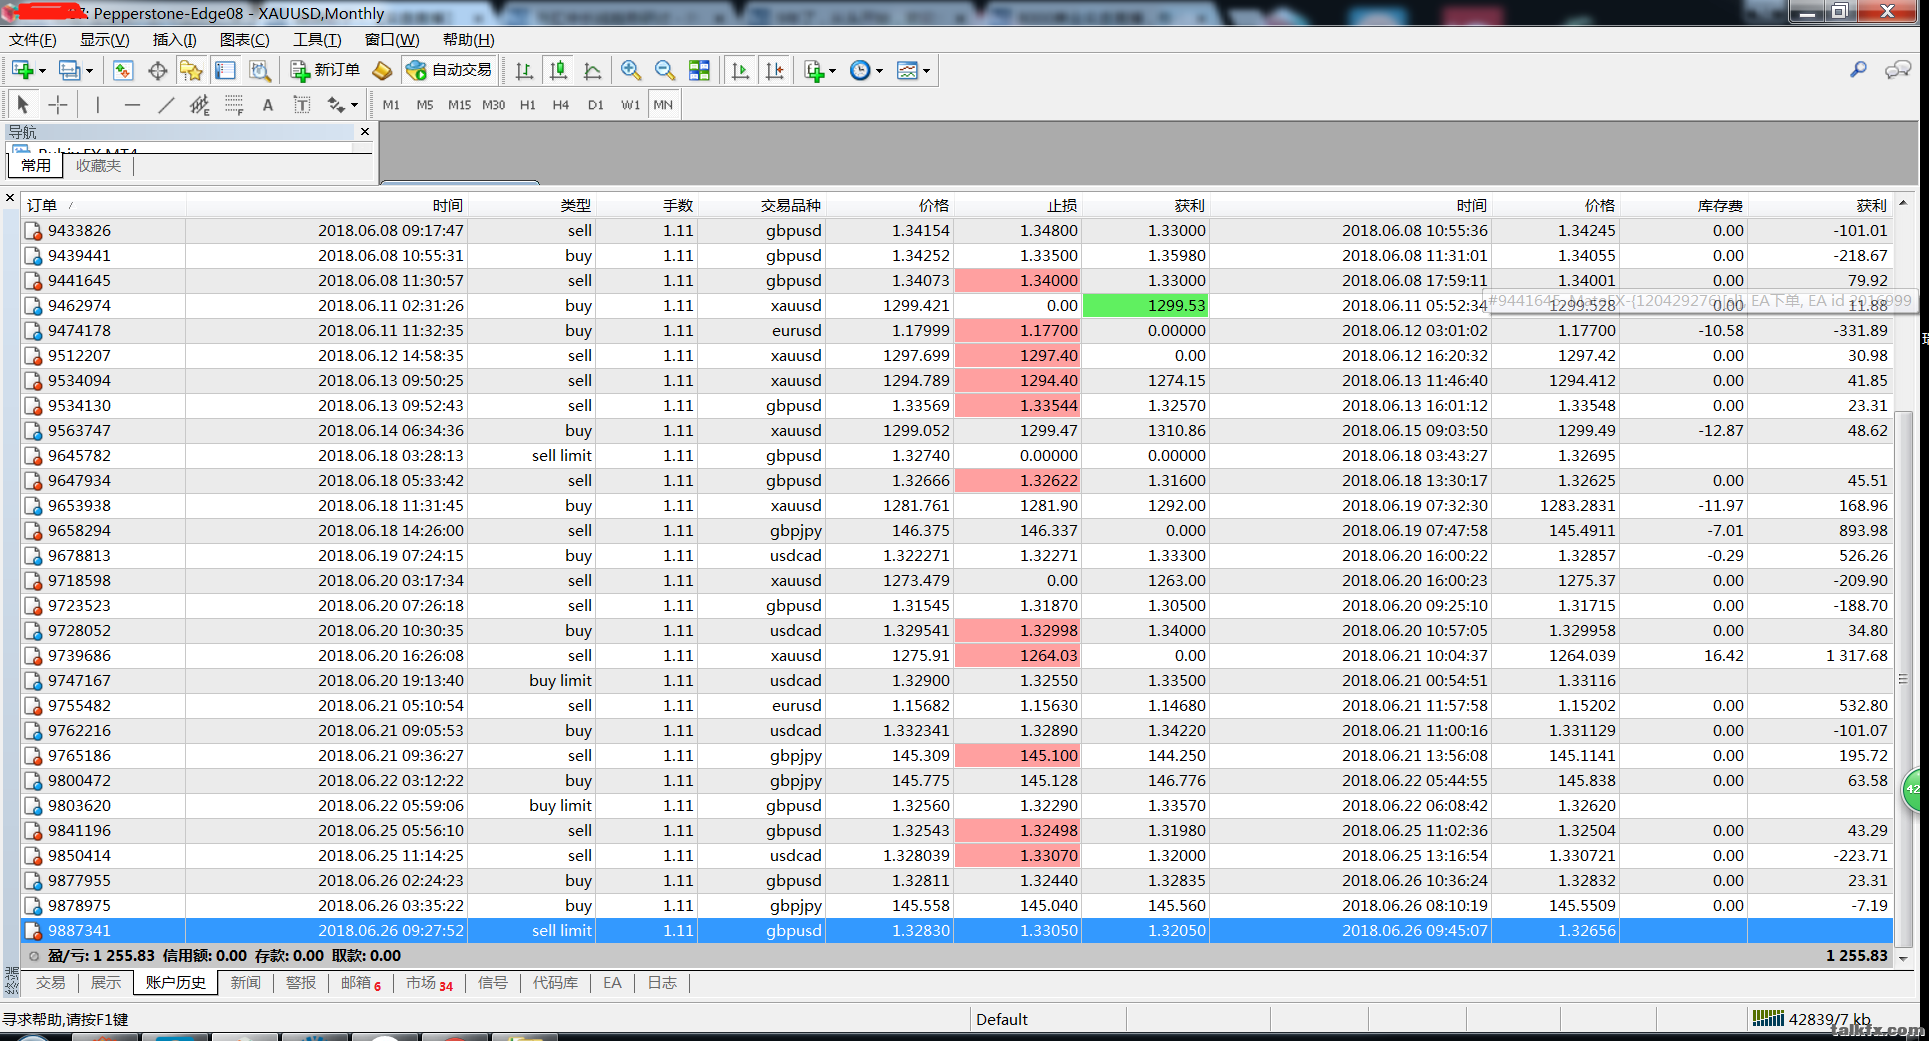The height and width of the screenshot is (1041, 1929).
Task: Open the 显示(V) menu
Action: (105, 40)
